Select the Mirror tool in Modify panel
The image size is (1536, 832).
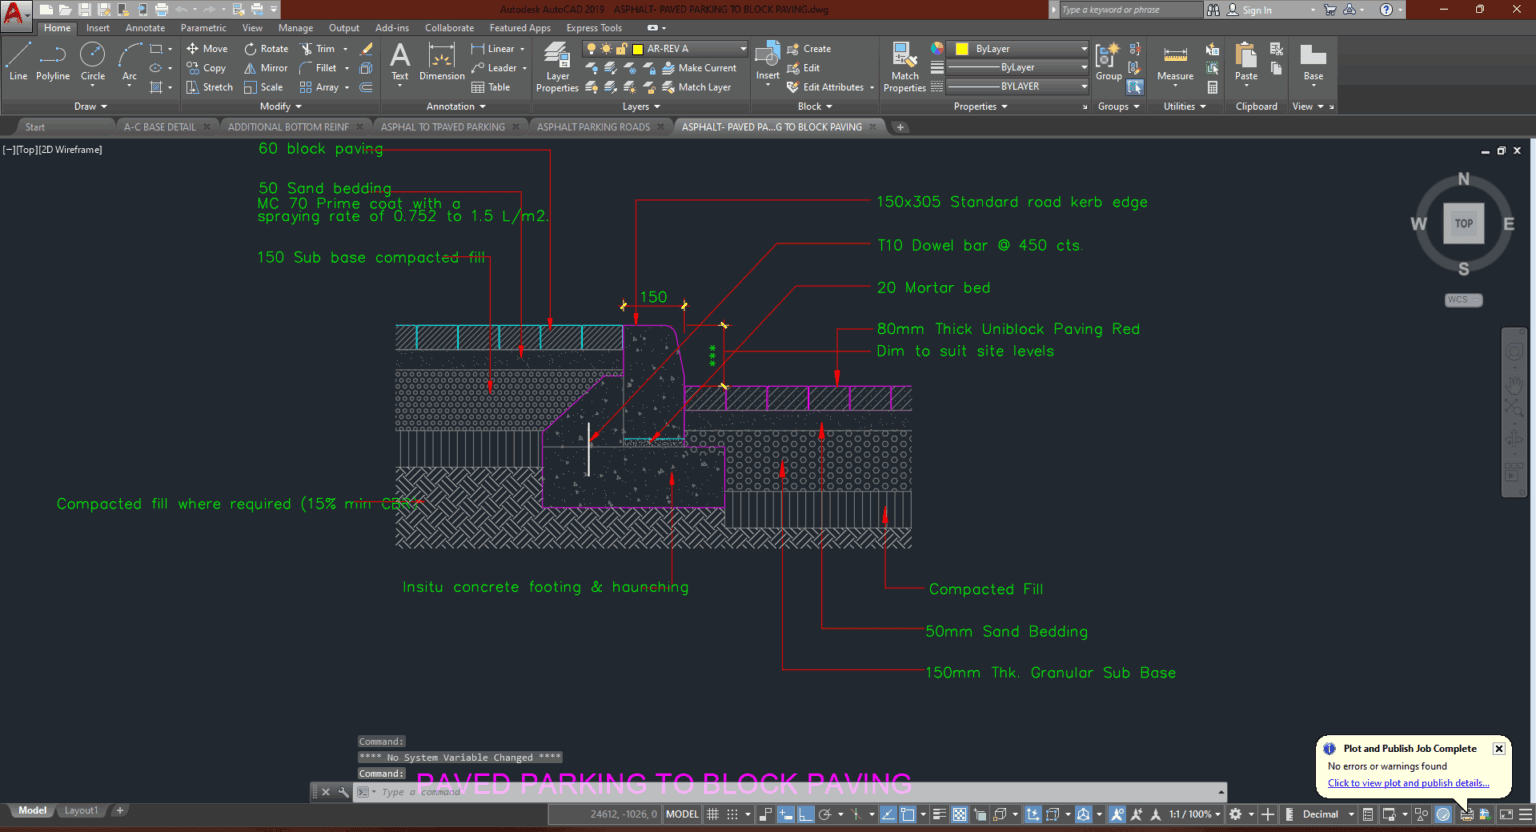(x=265, y=67)
